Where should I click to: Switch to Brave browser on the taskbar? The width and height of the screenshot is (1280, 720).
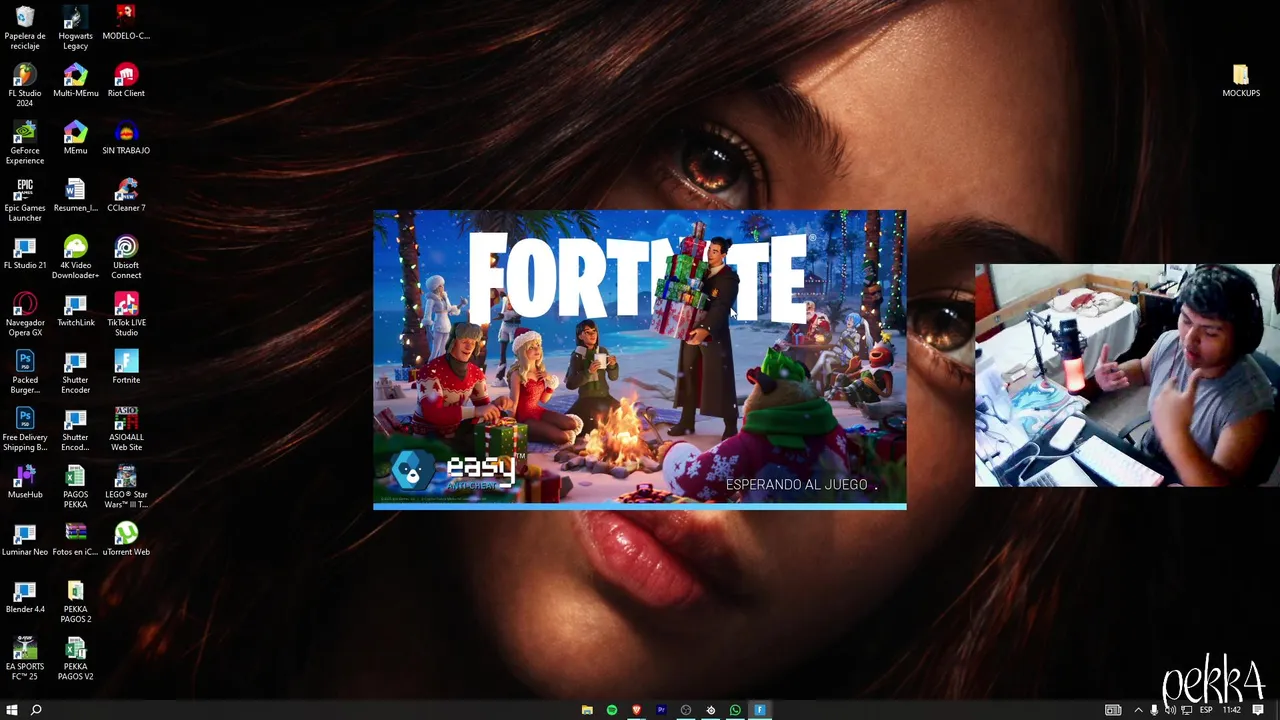coord(636,710)
